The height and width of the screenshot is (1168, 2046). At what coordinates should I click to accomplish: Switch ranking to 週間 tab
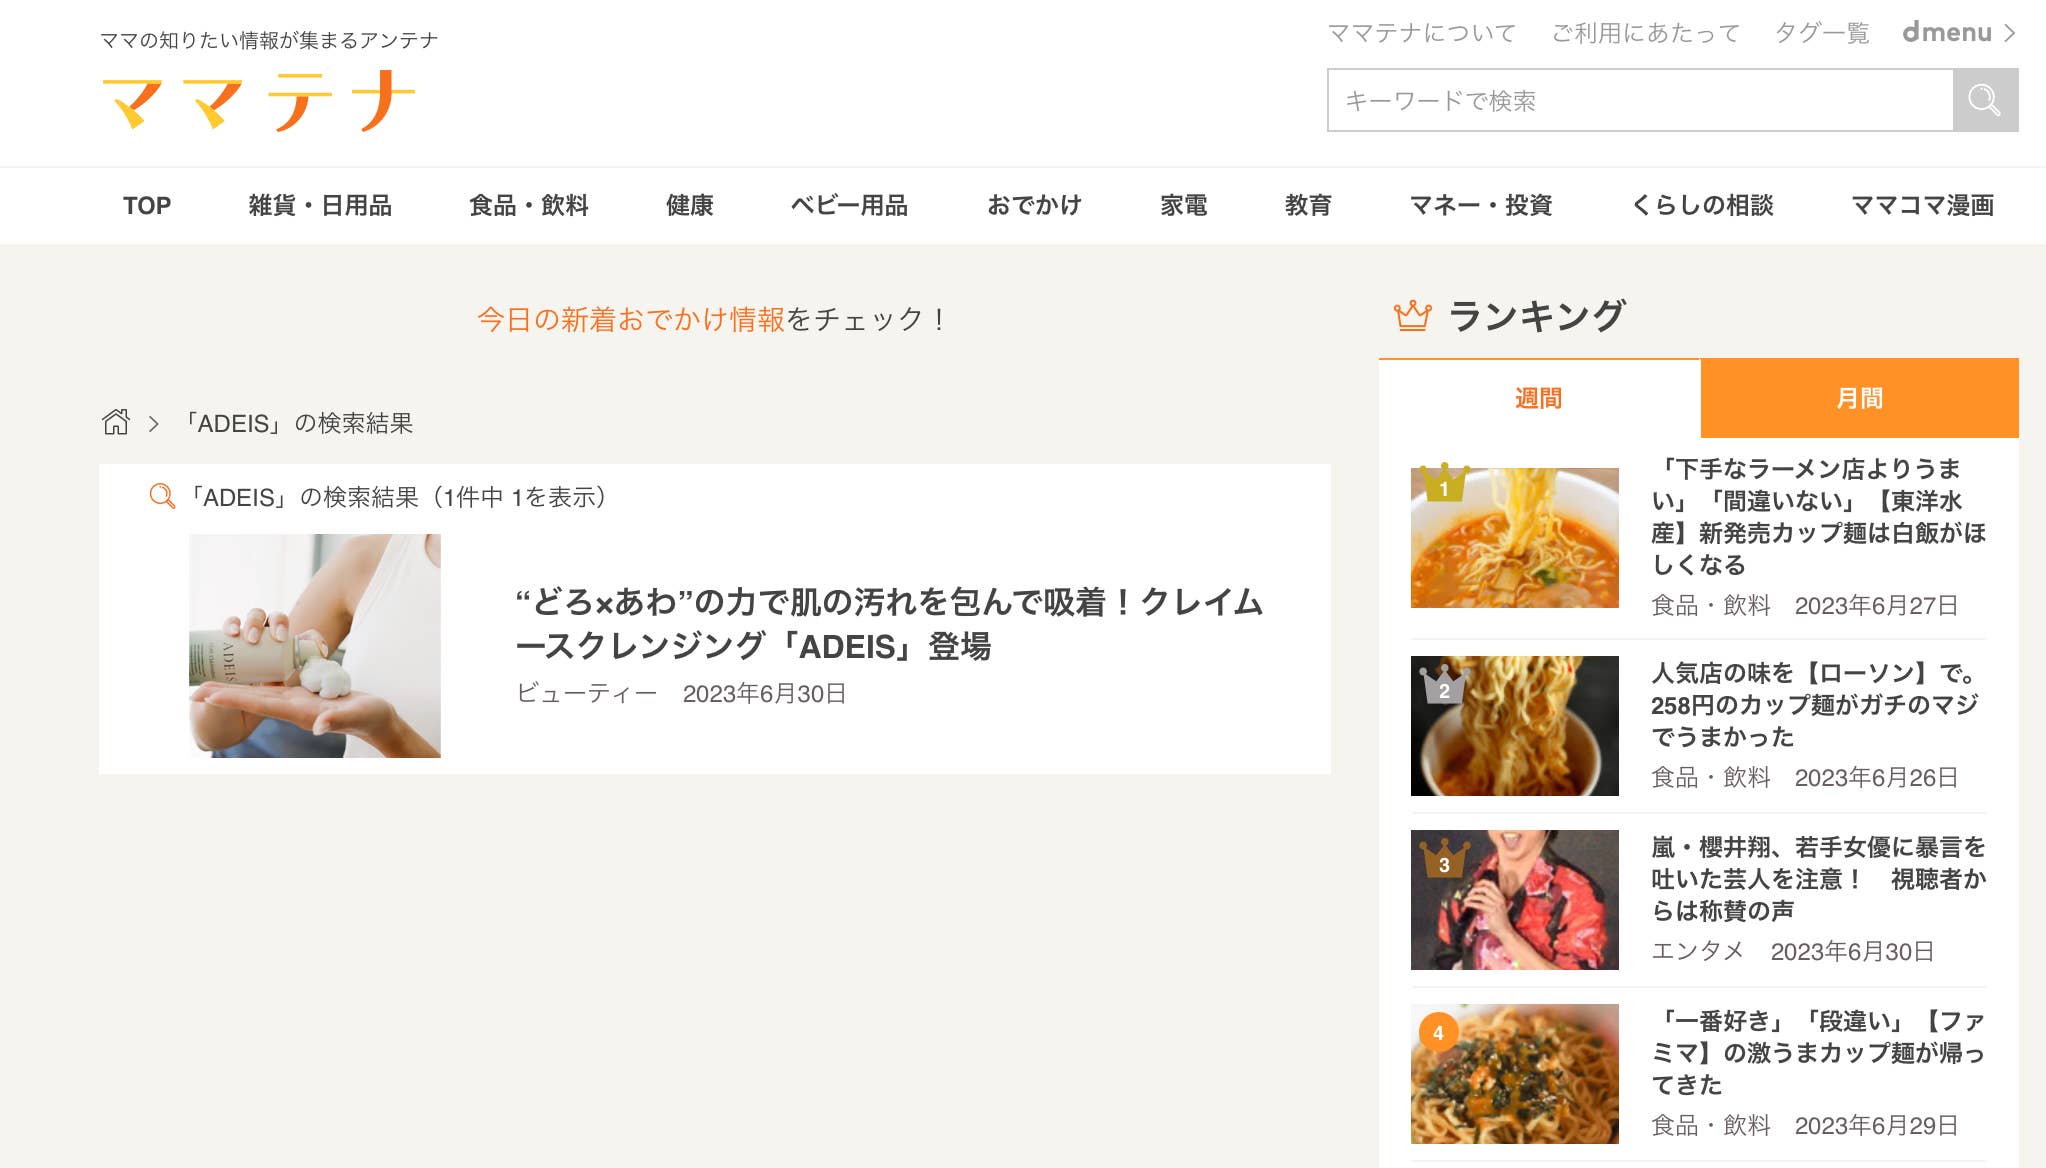1539,398
